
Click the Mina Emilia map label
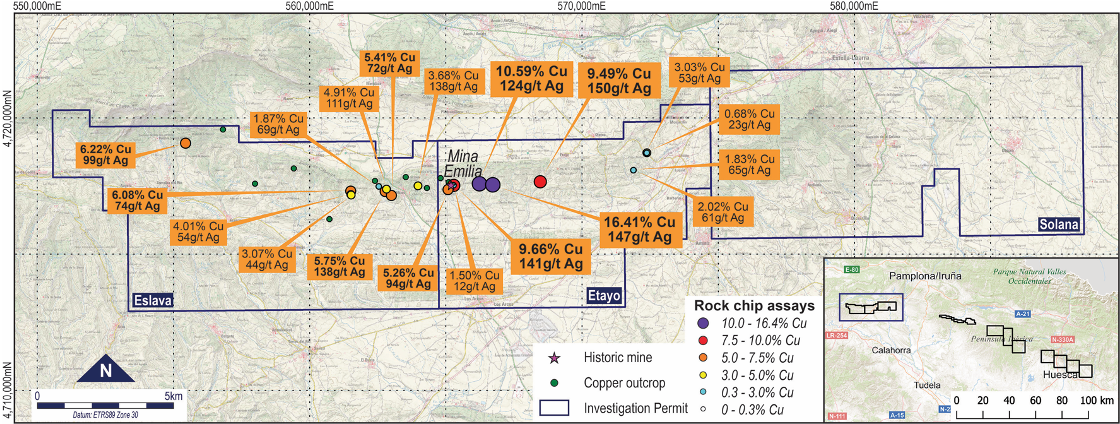(x=462, y=163)
